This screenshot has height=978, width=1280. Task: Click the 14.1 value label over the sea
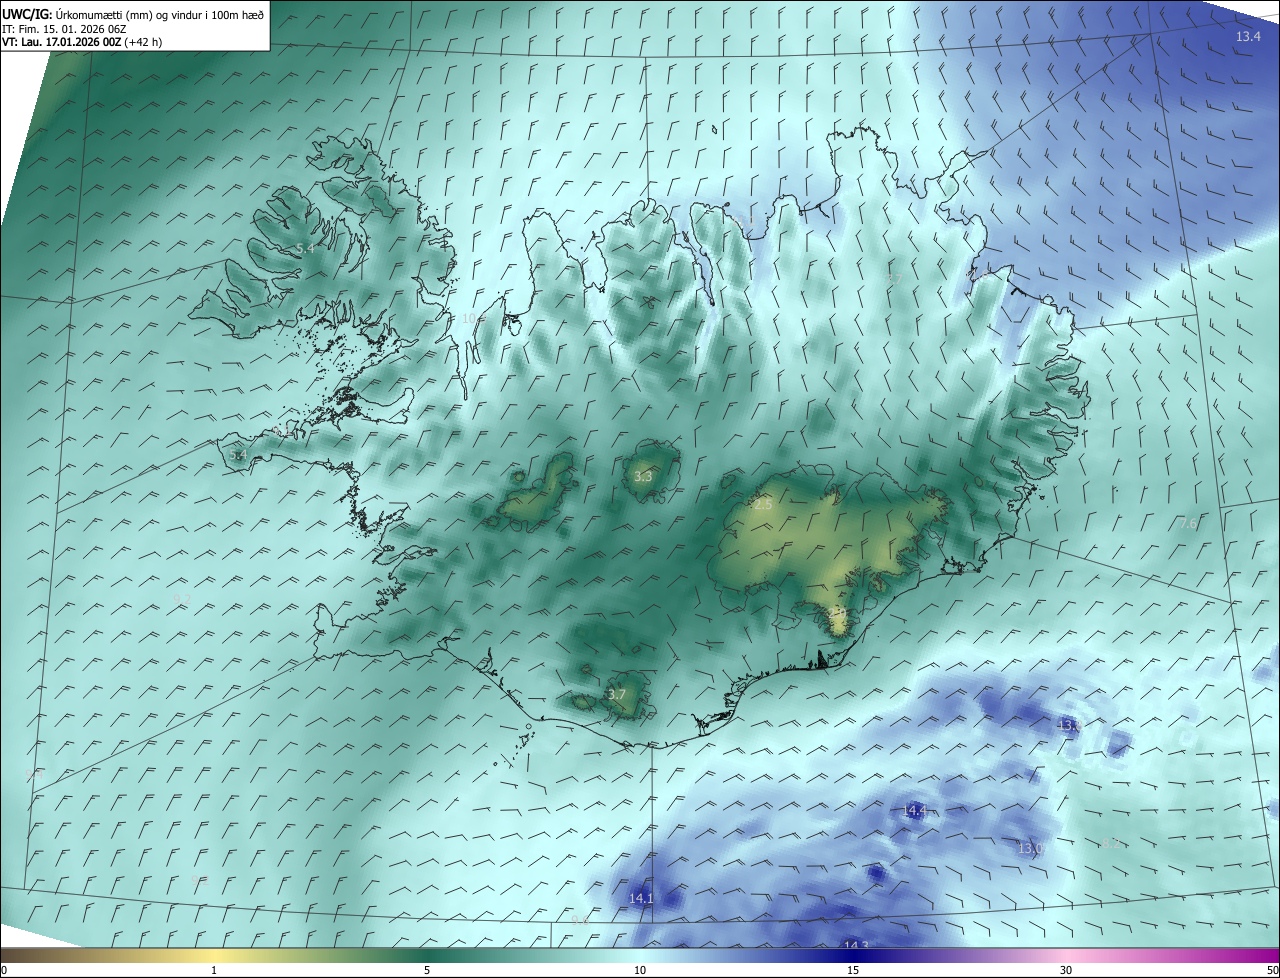[x=641, y=898]
